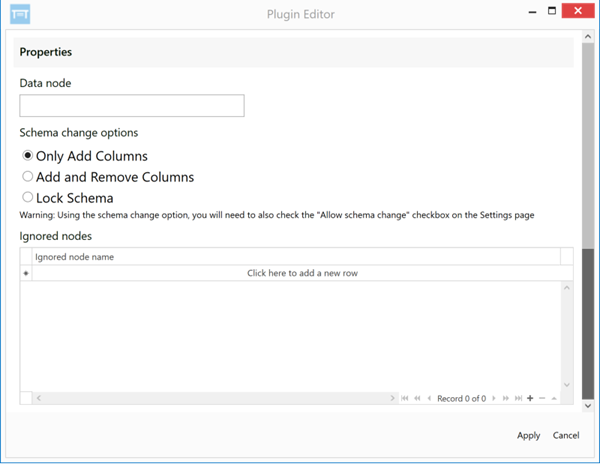Jump to previous page of records
This screenshot has height=464, width=600.
pos(417,398)
